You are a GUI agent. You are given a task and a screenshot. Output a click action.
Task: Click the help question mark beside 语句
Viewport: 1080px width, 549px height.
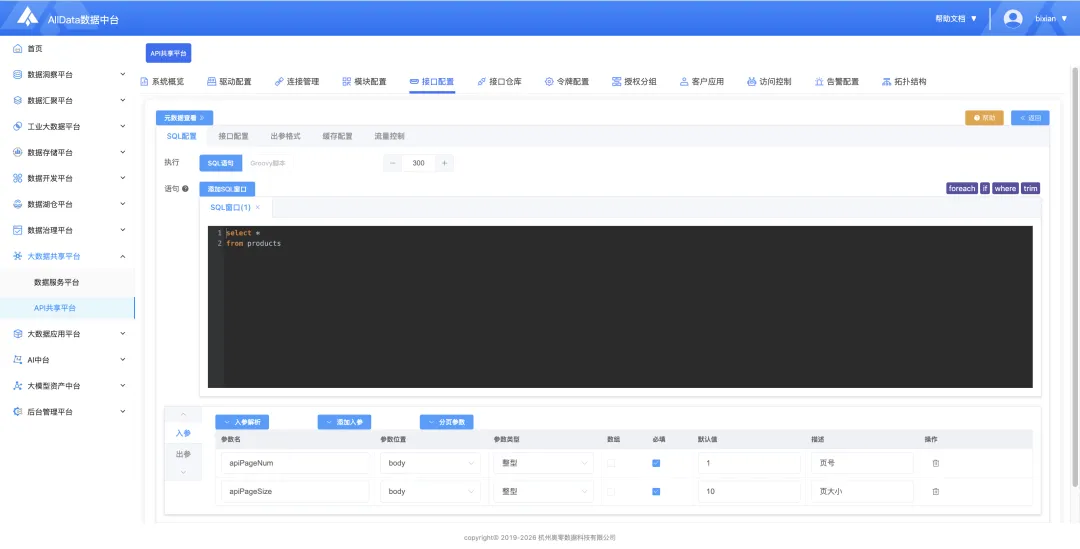tap(185, 189)
